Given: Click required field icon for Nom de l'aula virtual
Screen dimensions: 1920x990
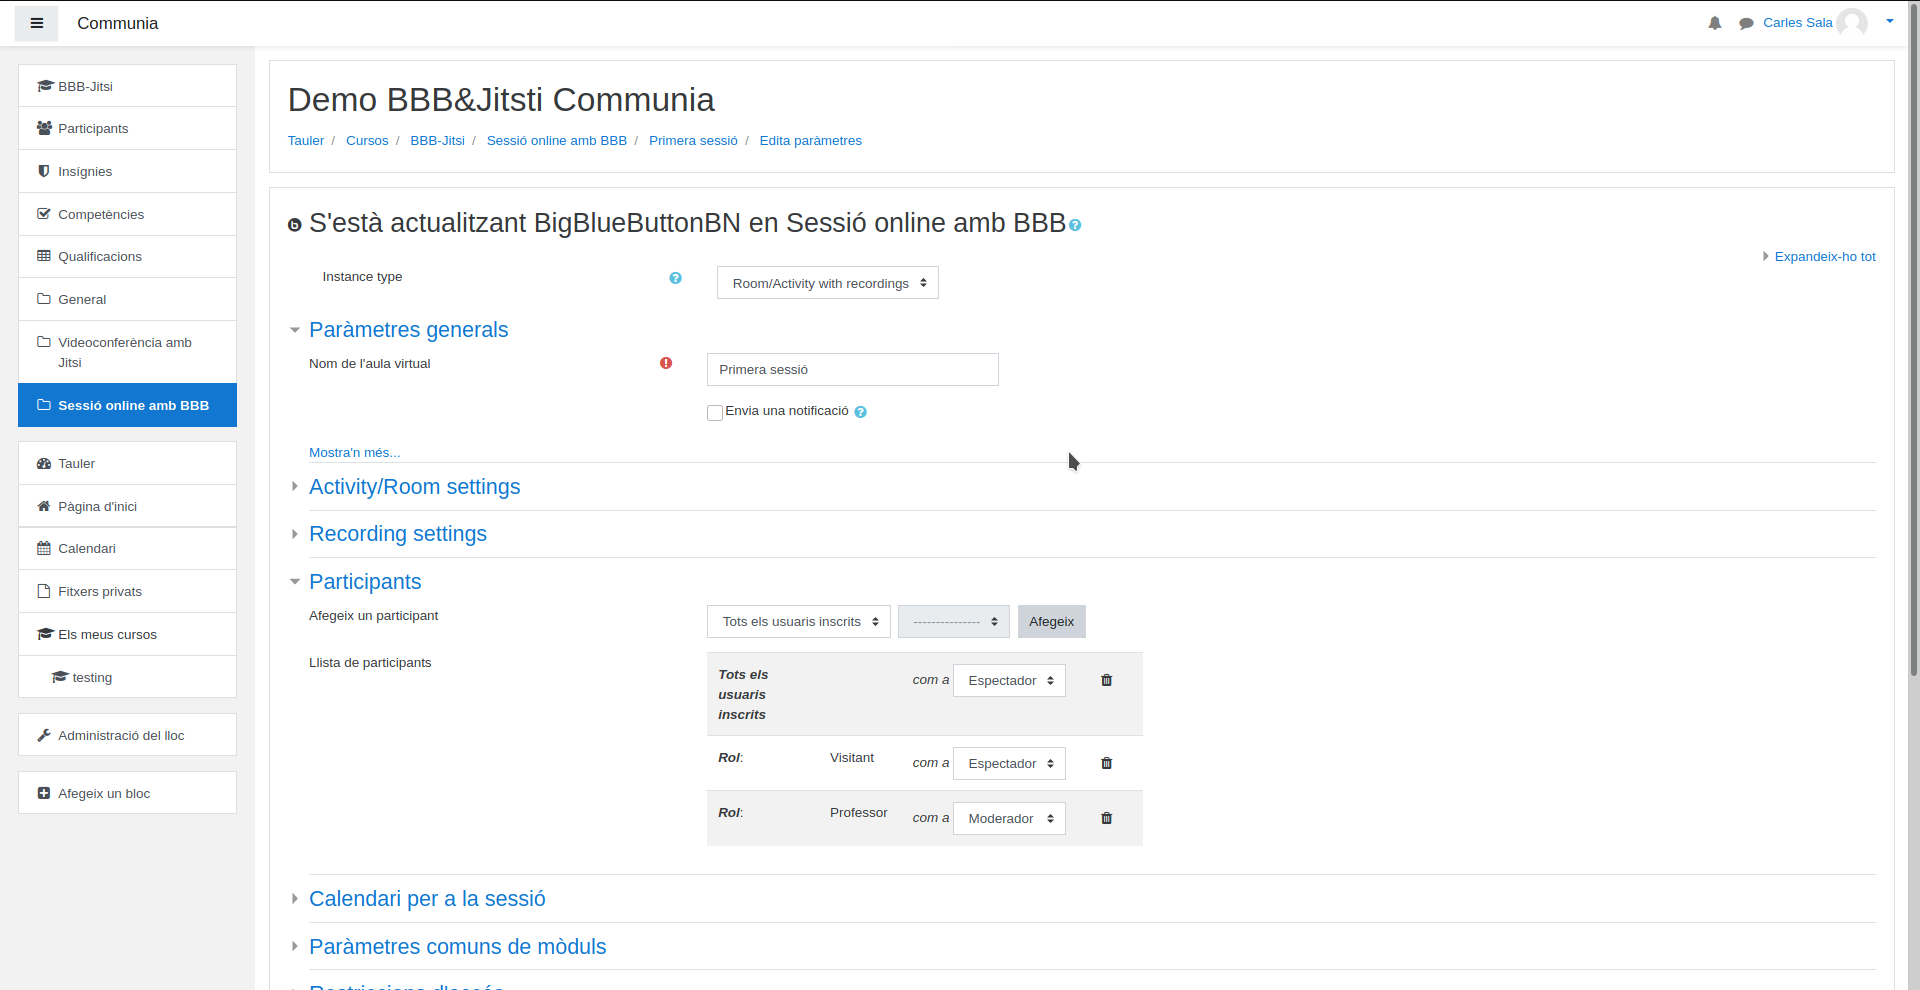Looking at the screenshot, I should pos(666,363).
